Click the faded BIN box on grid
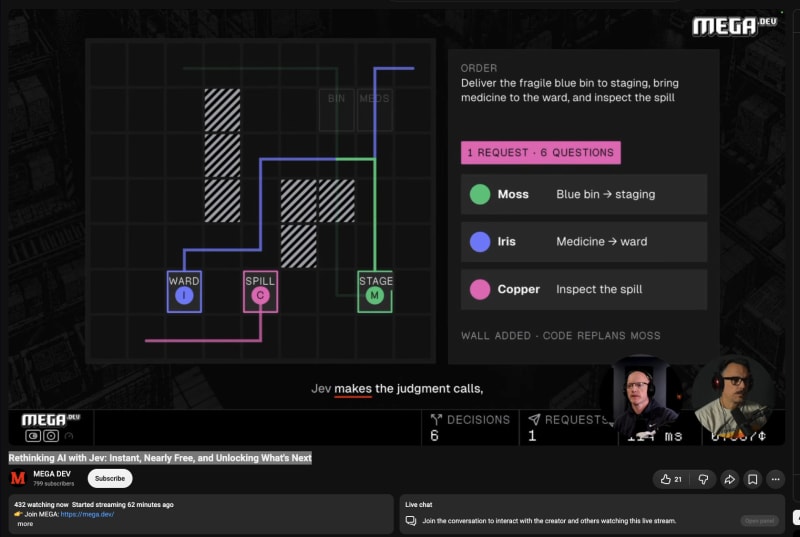The image size is (800, 537). click(x=336, y=110)
